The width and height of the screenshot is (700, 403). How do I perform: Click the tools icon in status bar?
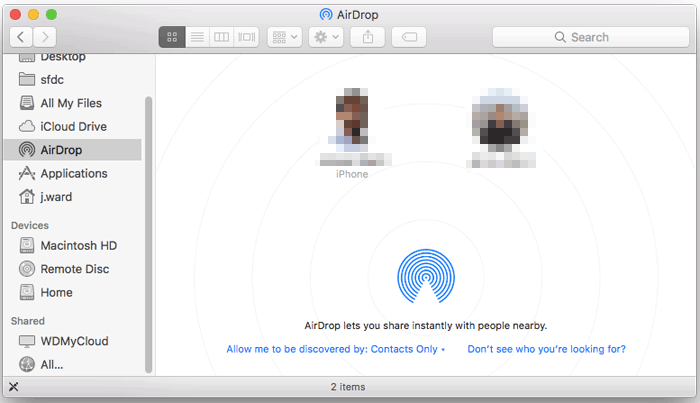14,387
